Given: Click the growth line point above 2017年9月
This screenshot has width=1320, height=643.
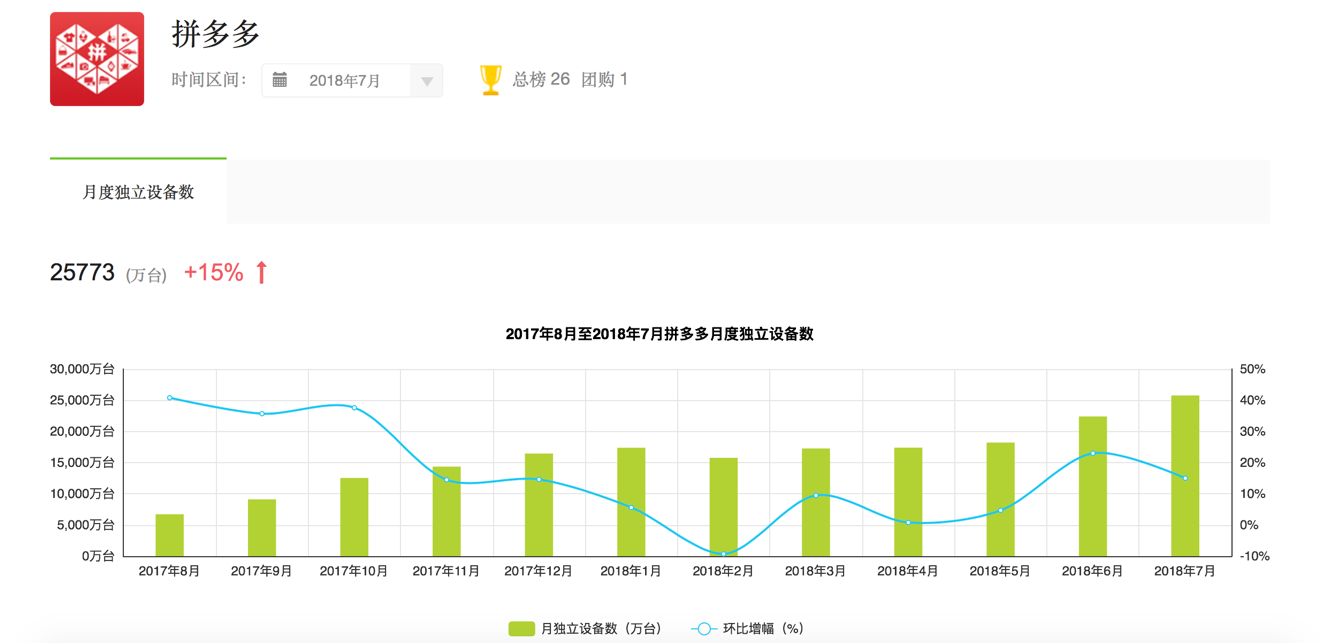Looking at the screenshot, I should click(262, 413).
